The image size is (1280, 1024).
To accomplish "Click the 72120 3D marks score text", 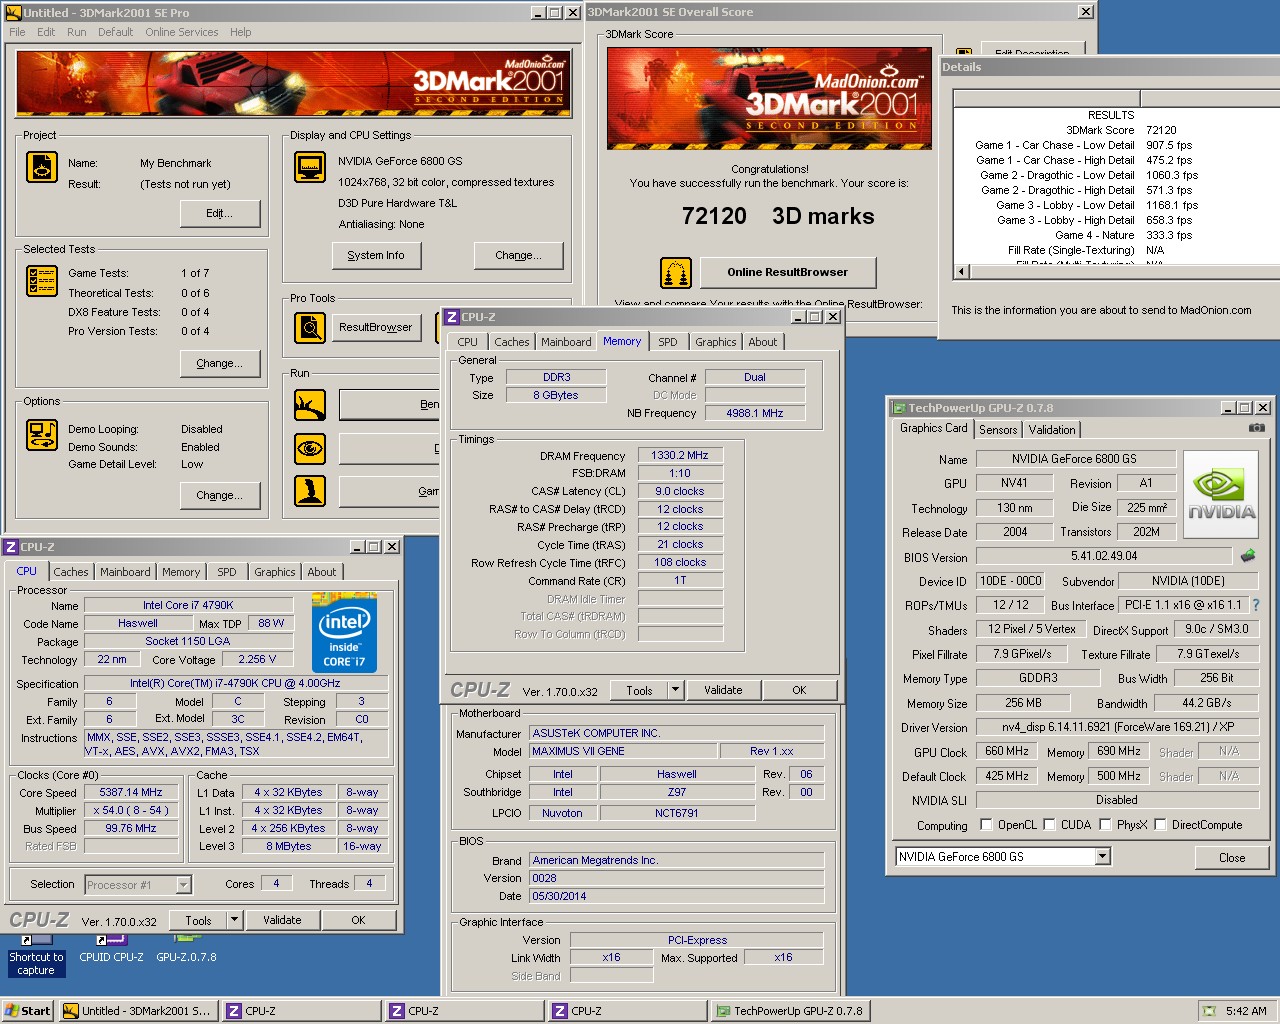I will pos(778,216).
